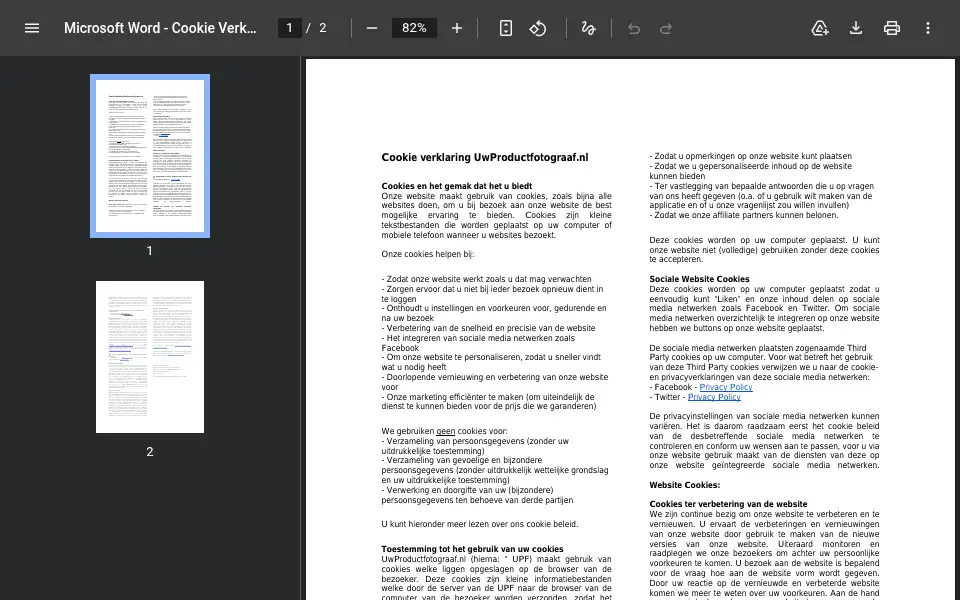The image size is (960, 600).
Task: Toggle the sidebar menu hamburger icon
Action: [x=32, y=28]
